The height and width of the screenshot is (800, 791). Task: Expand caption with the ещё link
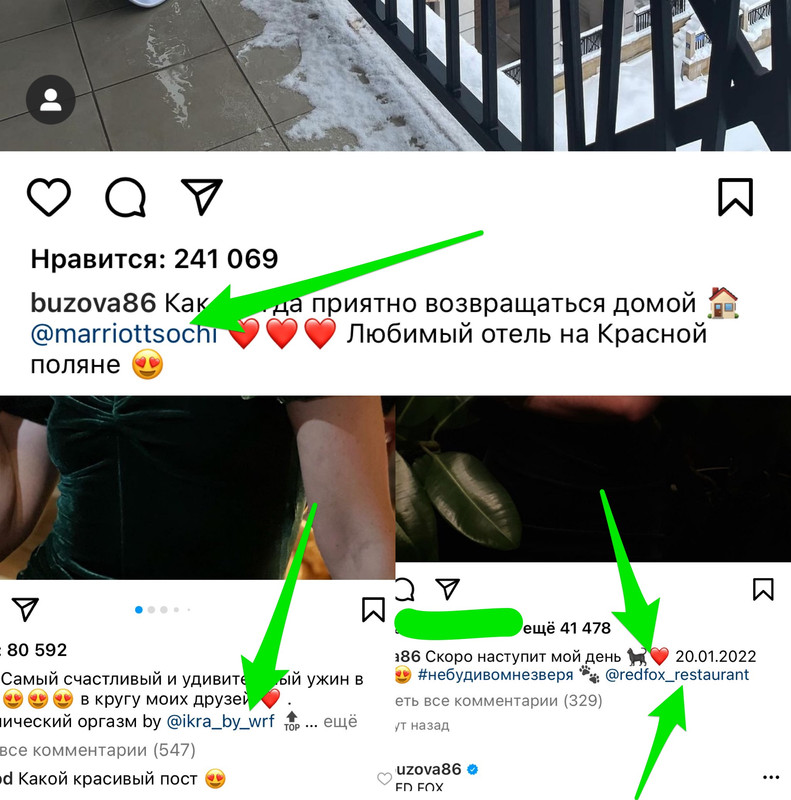click(x=340, y=721)
